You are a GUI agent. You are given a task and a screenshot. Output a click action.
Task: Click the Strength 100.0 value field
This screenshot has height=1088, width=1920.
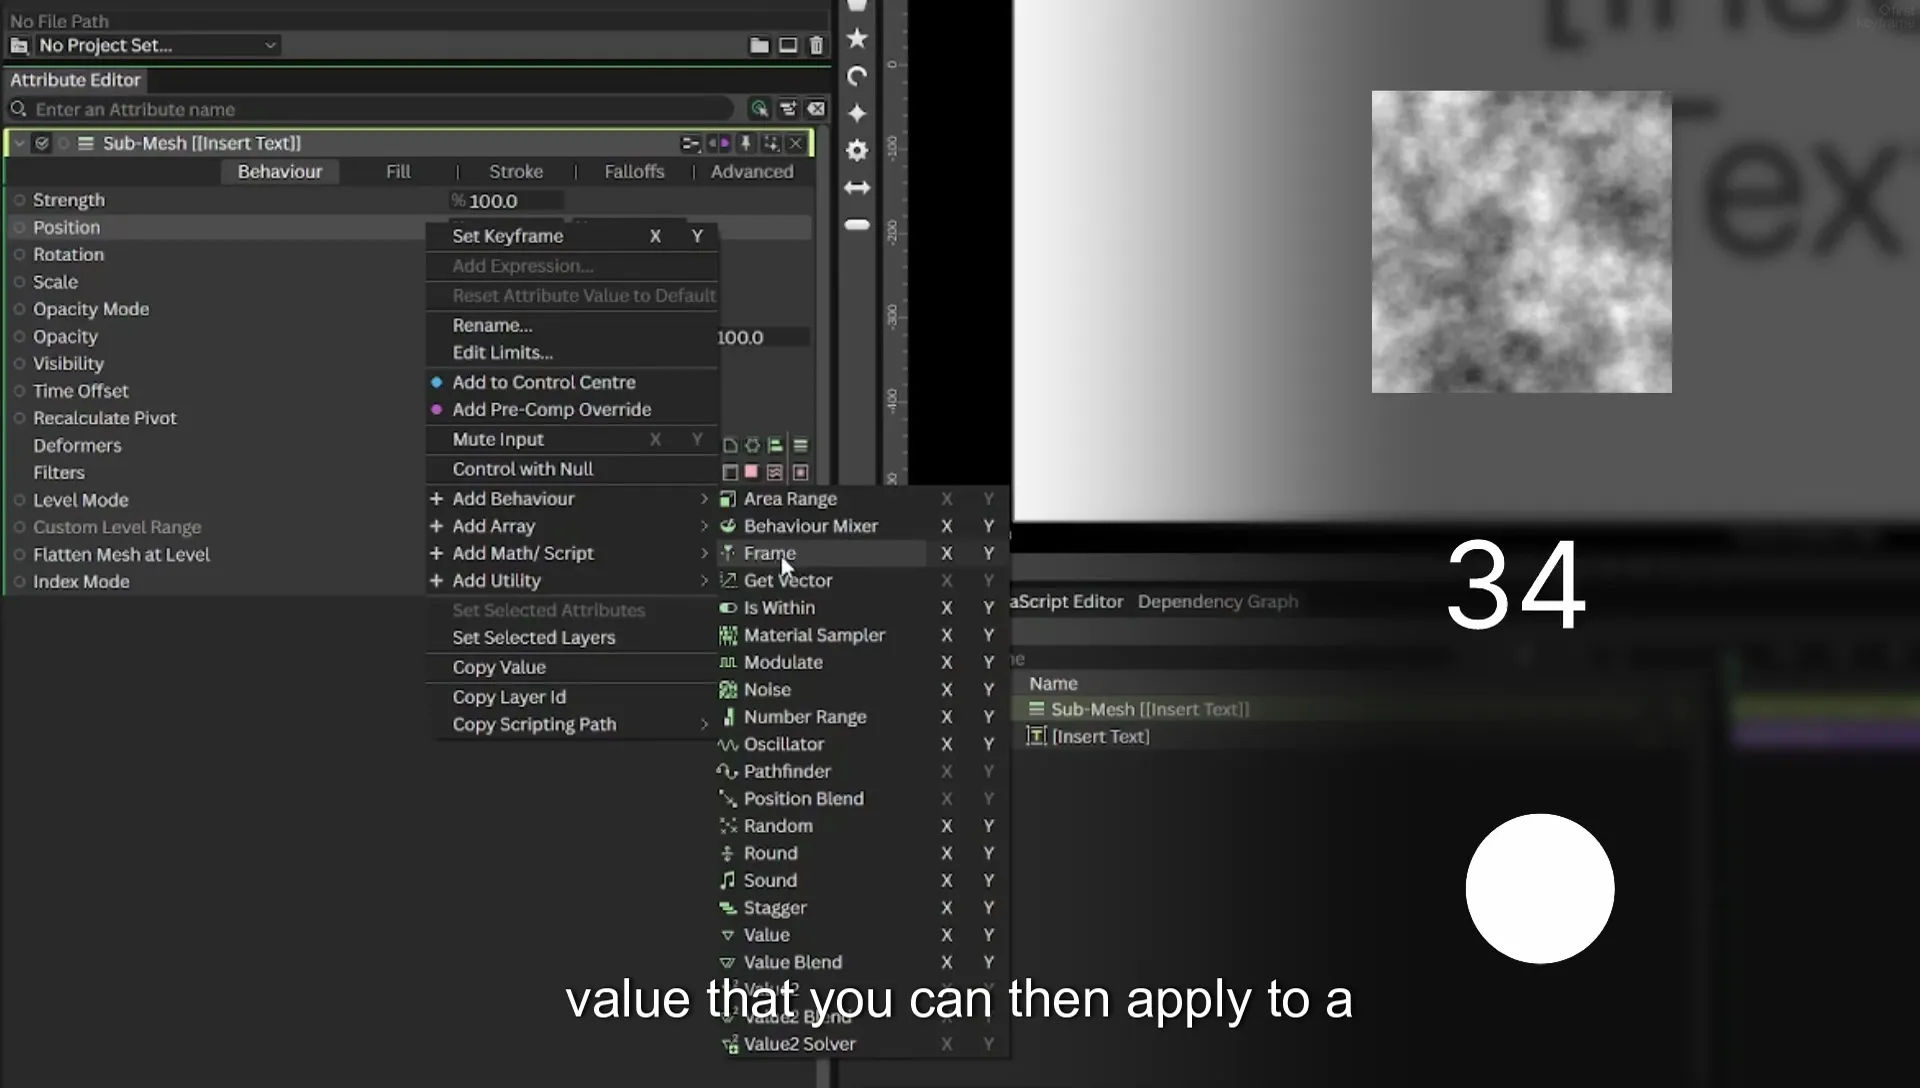pyautogui.click(x=505, y=201)
